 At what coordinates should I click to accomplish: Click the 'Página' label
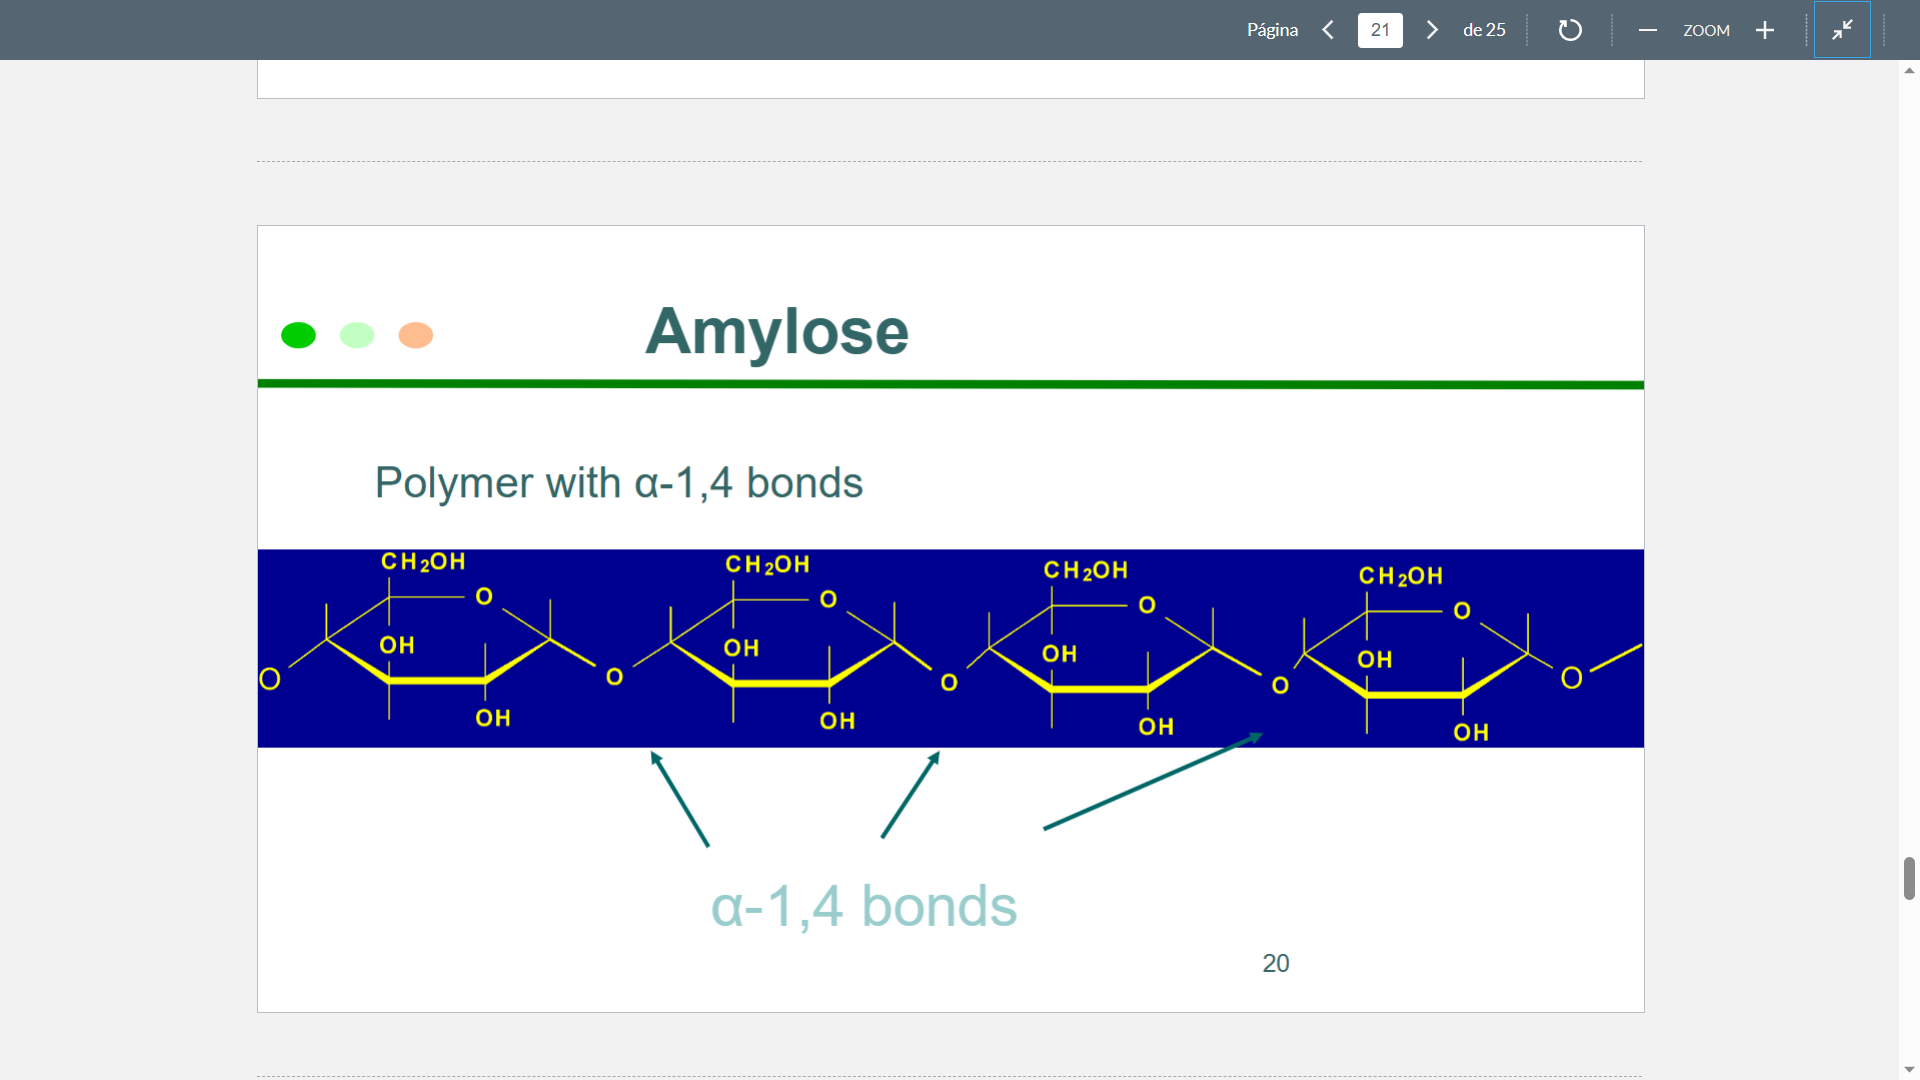(1272, 30)
